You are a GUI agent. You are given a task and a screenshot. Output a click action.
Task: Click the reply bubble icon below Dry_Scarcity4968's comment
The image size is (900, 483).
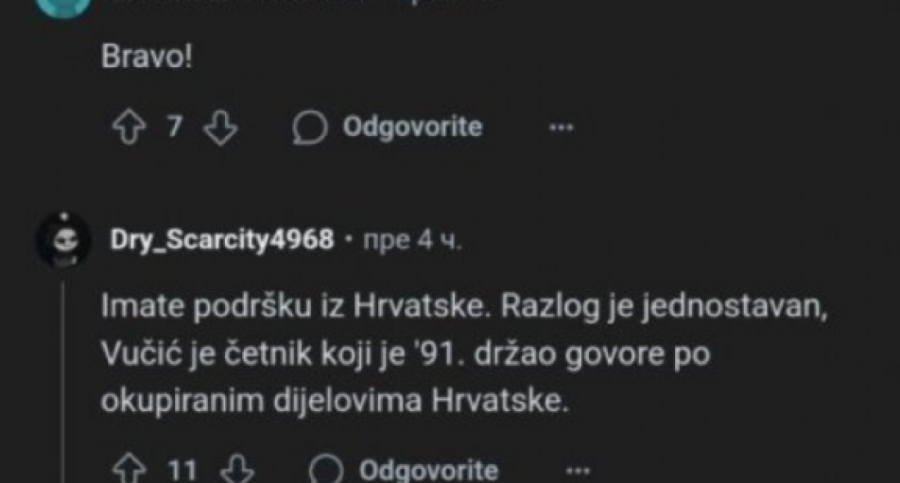[326, 469]
